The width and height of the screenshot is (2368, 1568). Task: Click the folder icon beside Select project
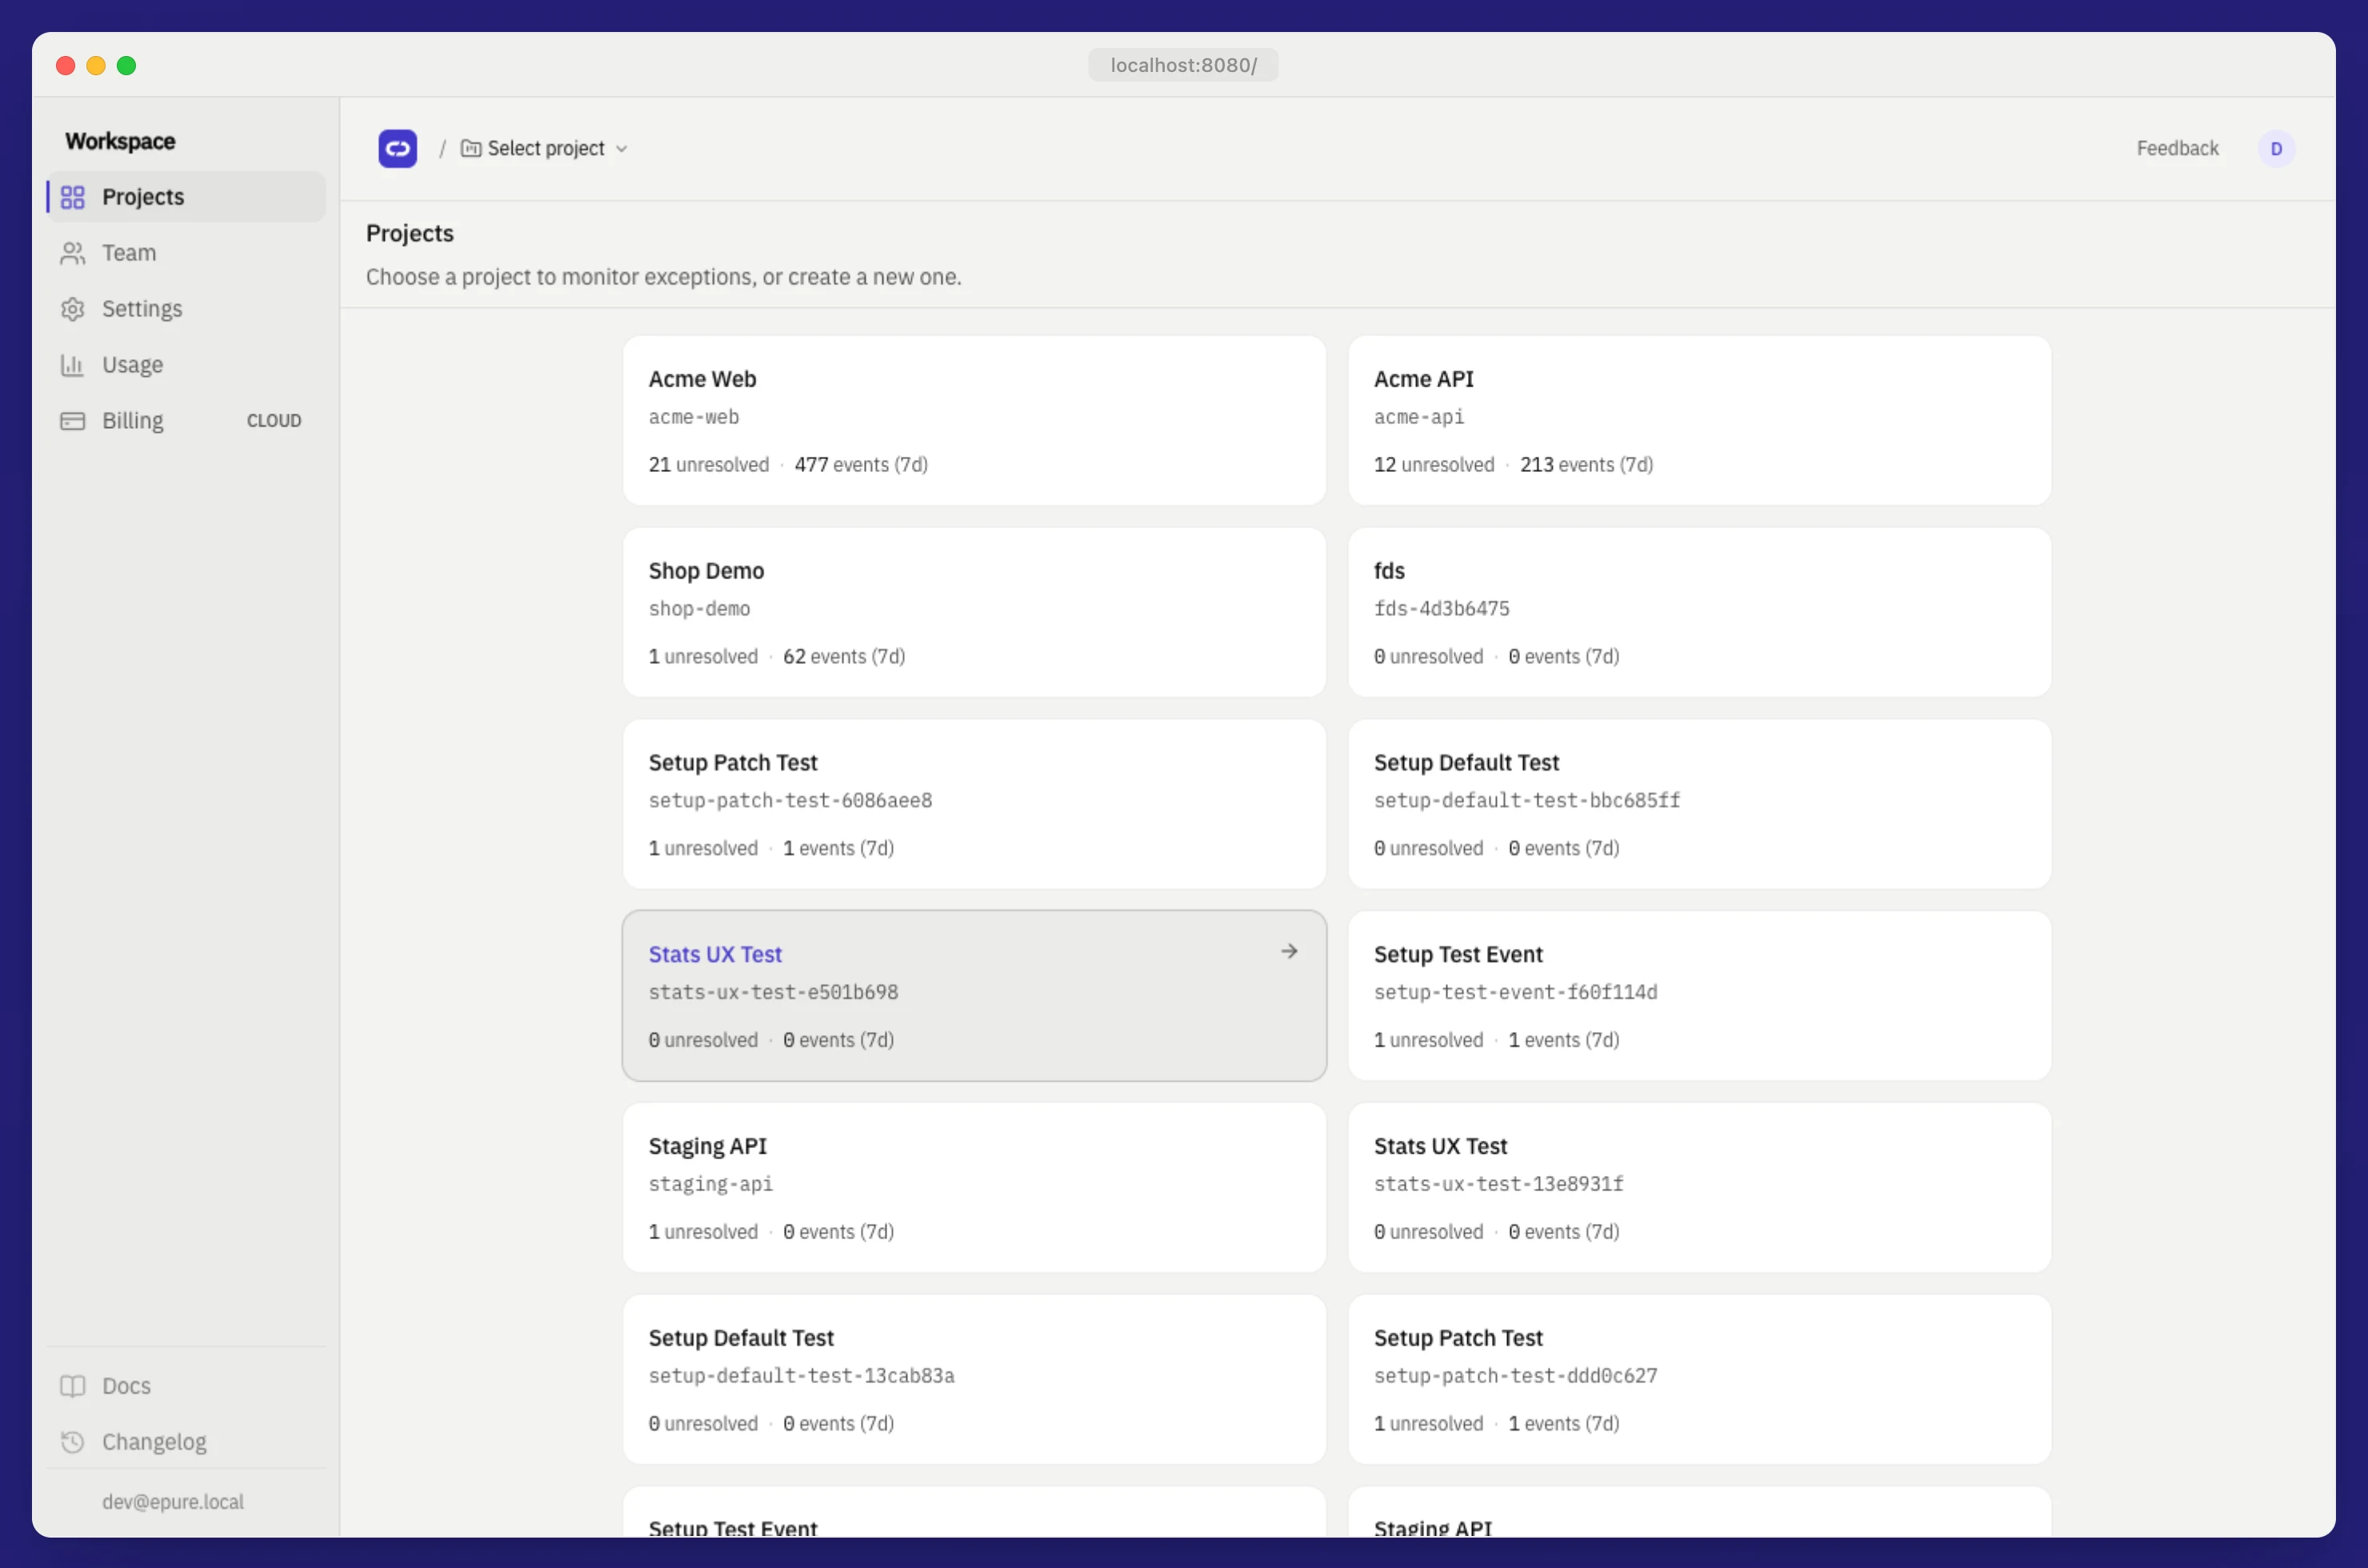click(x=470, y=149)
